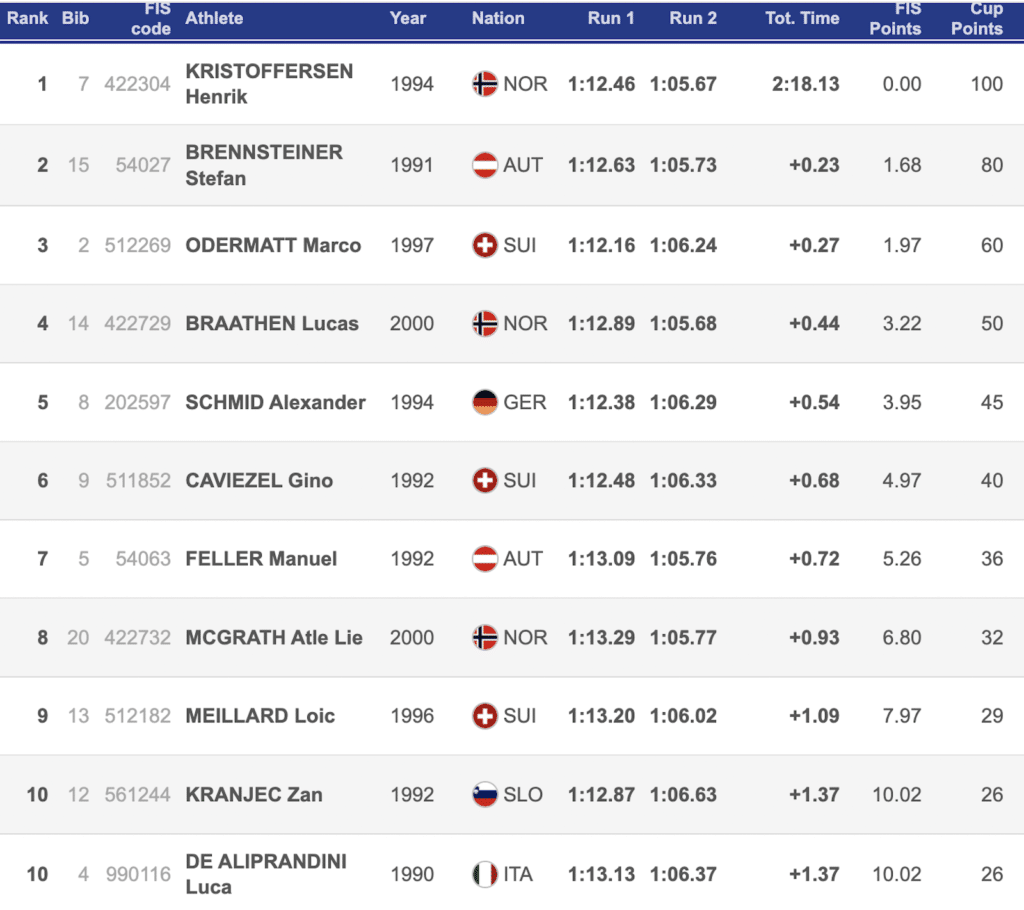Open MCGRATH Atle Lie's name link
The width and height of the screenshot is (1024, 910).
click(x=274, y=638)
